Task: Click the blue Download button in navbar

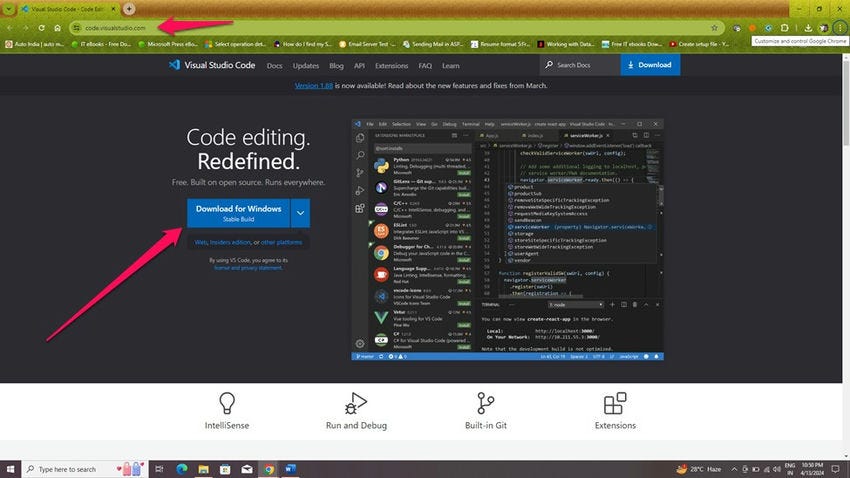Action: (x=650, y=65)
